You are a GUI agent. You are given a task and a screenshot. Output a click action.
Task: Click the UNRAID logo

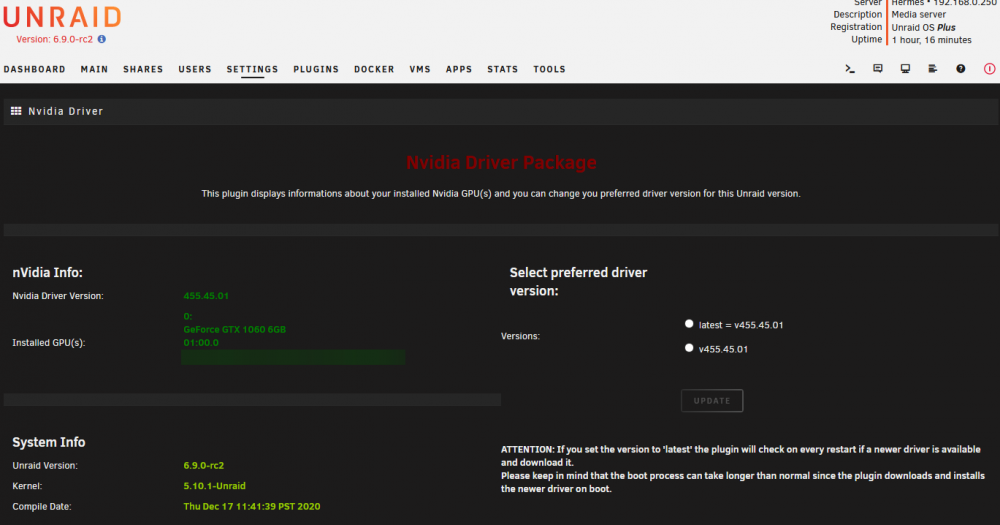tap(62, 17)
